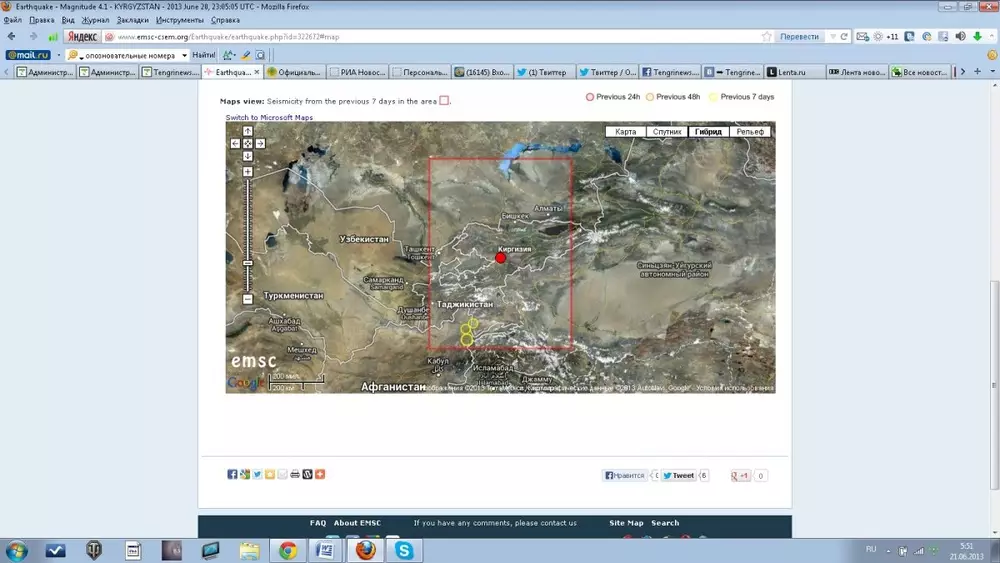The width and height of the screenshot is (1000, 563).
Task: Pan the map left with the arrow
Action: pyautogui.click(x=236, y=143)
